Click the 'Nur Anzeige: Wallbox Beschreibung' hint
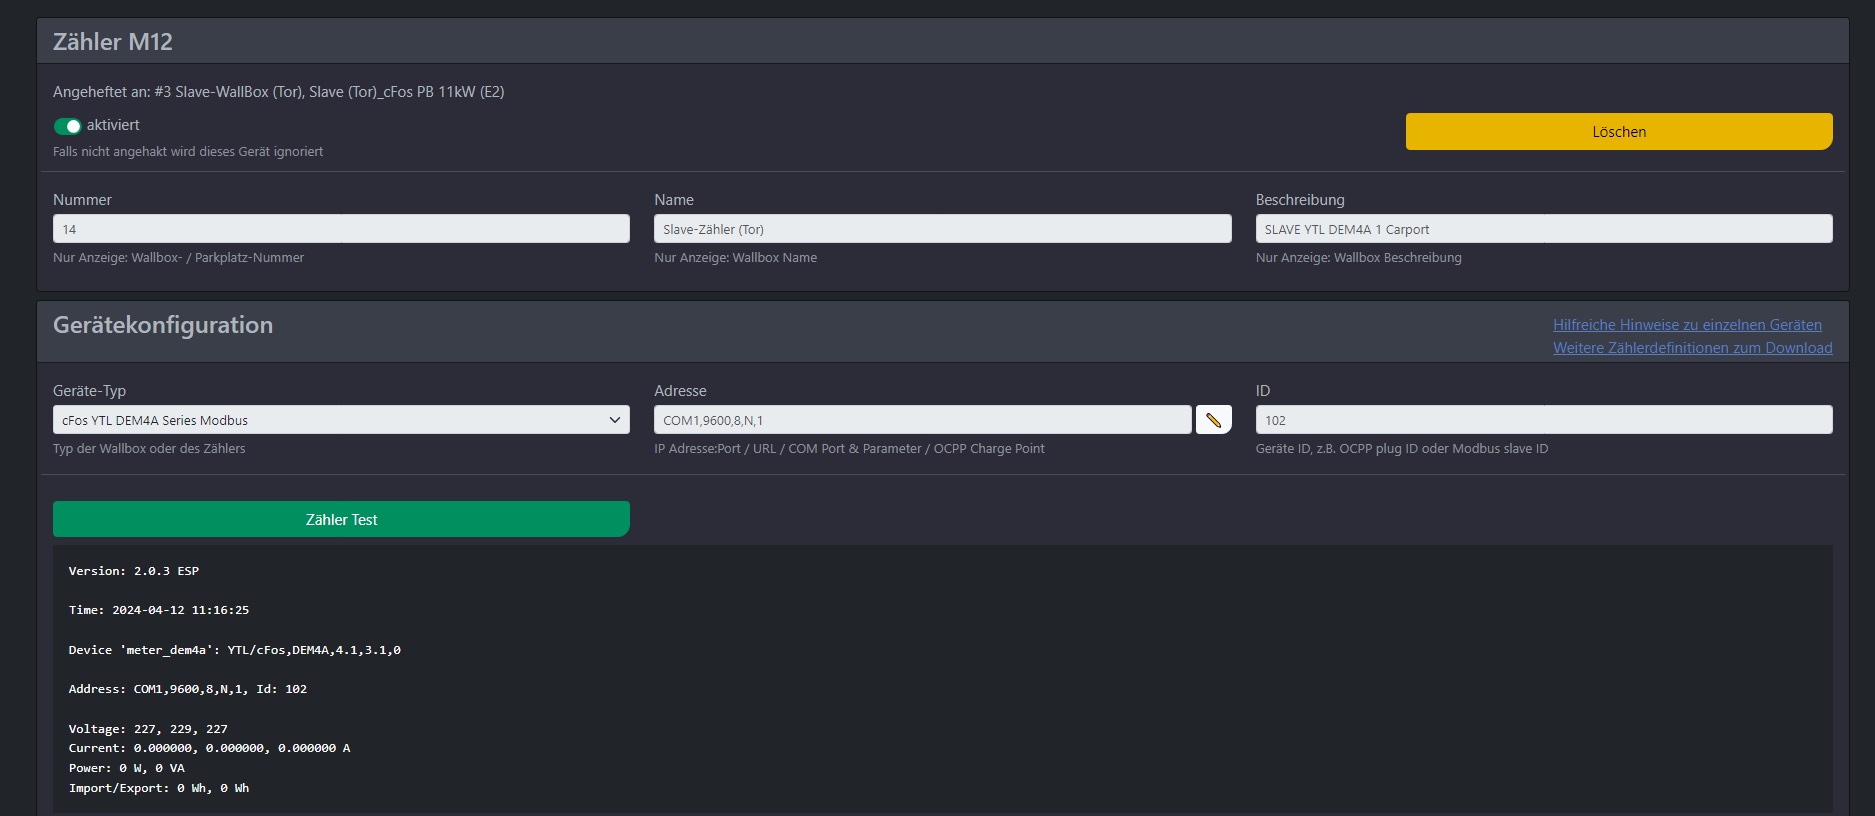 1359,258
